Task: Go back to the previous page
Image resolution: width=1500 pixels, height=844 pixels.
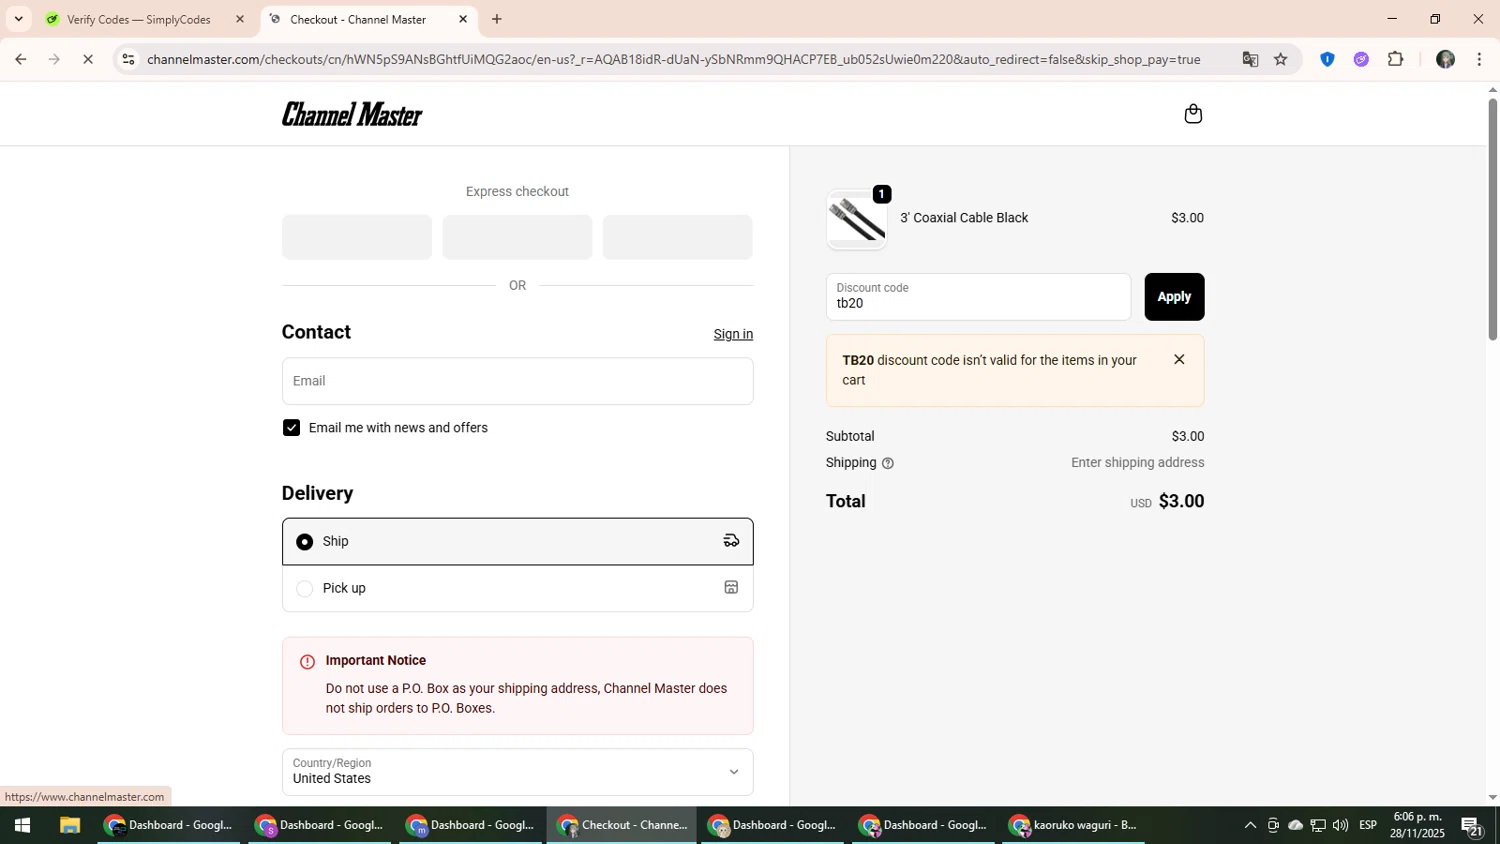Action: pos(20,59)
